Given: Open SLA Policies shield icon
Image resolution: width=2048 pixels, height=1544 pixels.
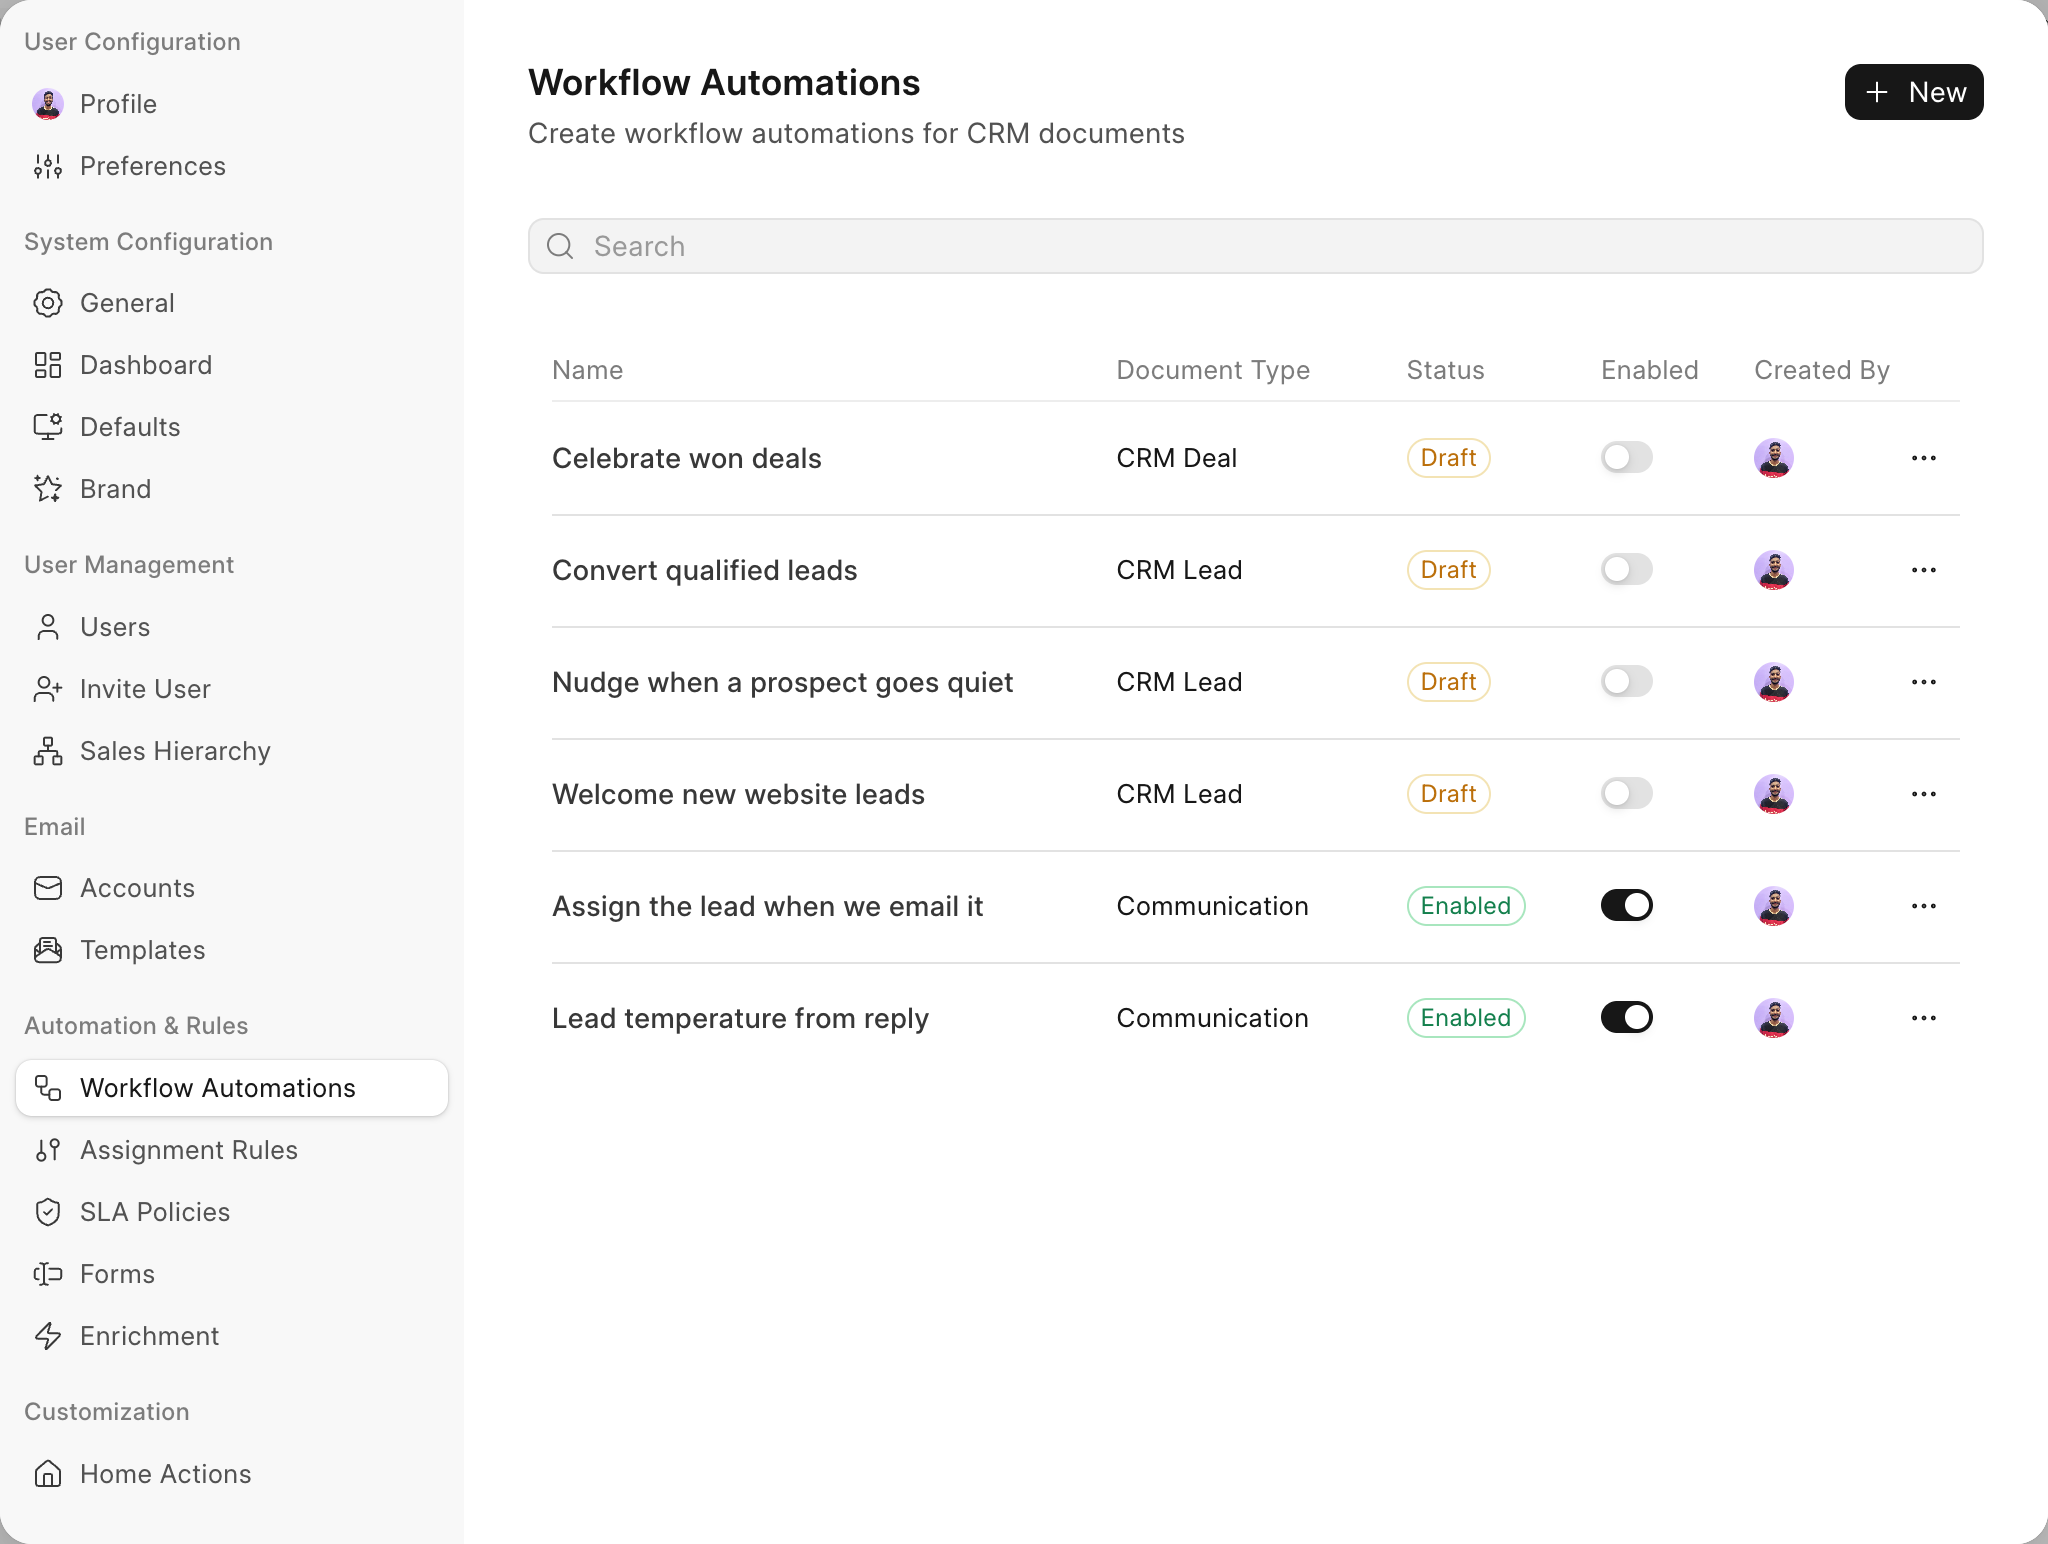Looking at the screenshot, I should coord(48,1212).
